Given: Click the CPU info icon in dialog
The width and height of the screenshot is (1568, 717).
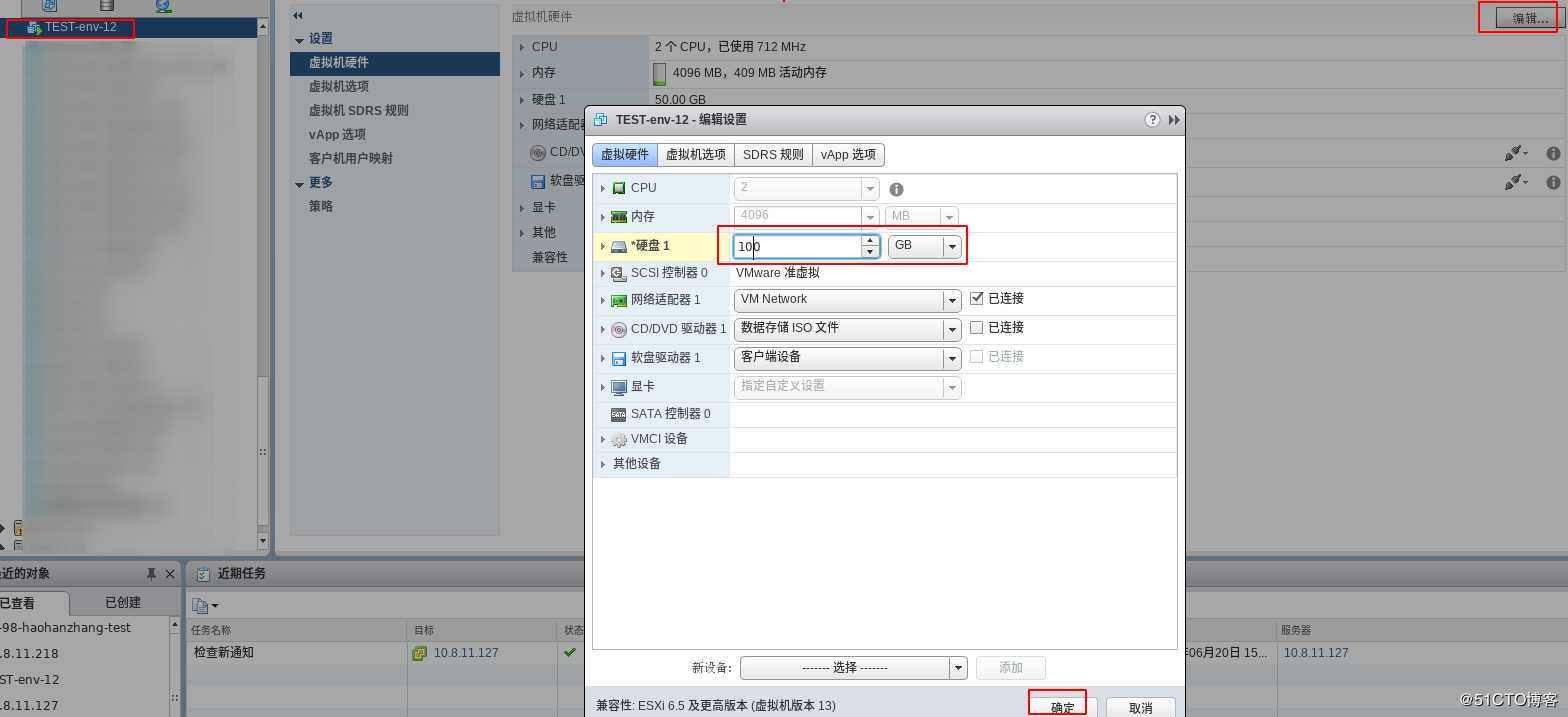Looking at the screenshot, I should 896,189.
